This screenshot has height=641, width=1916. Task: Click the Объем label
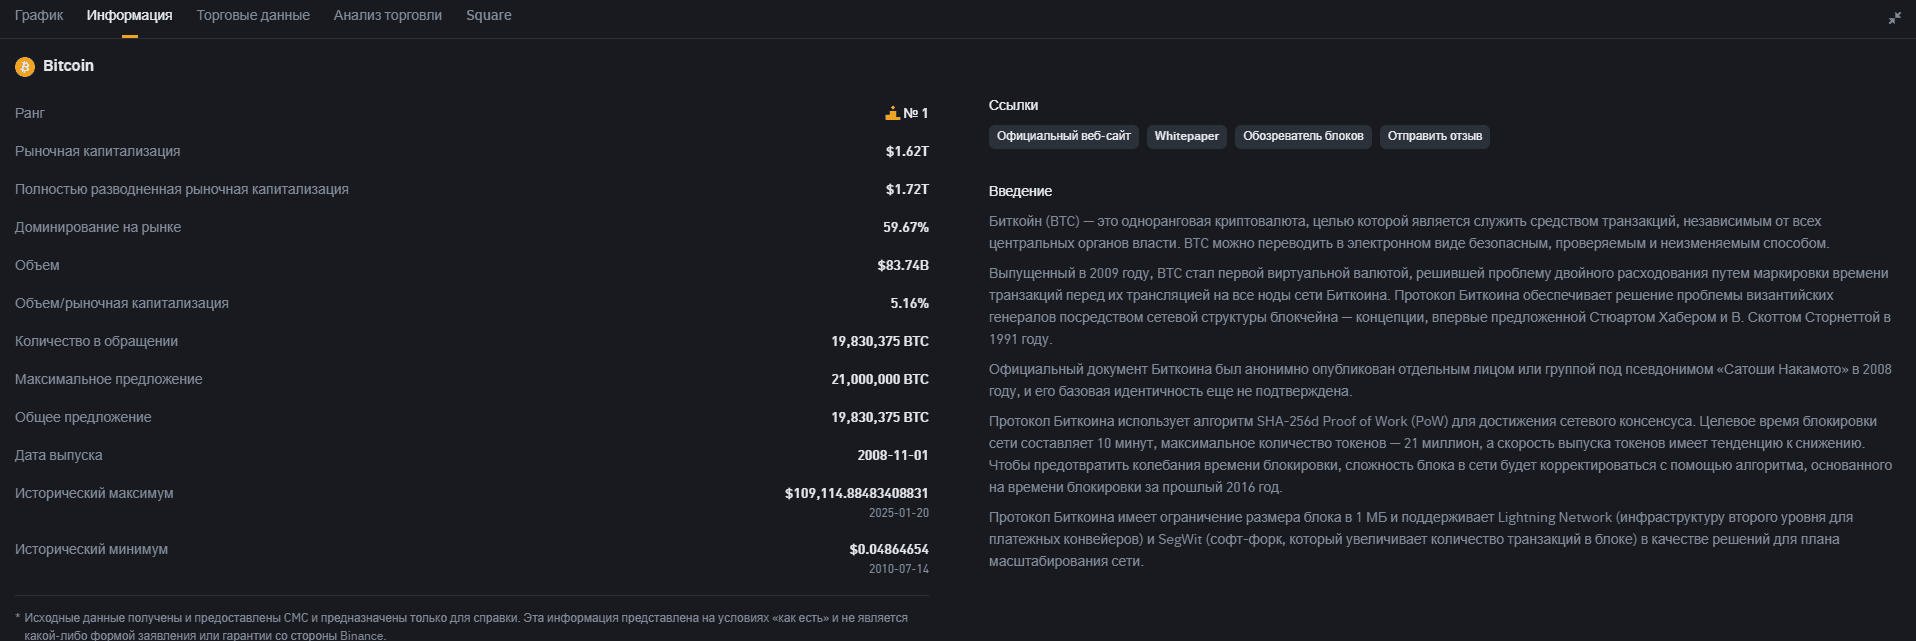(x=37, y=265)
